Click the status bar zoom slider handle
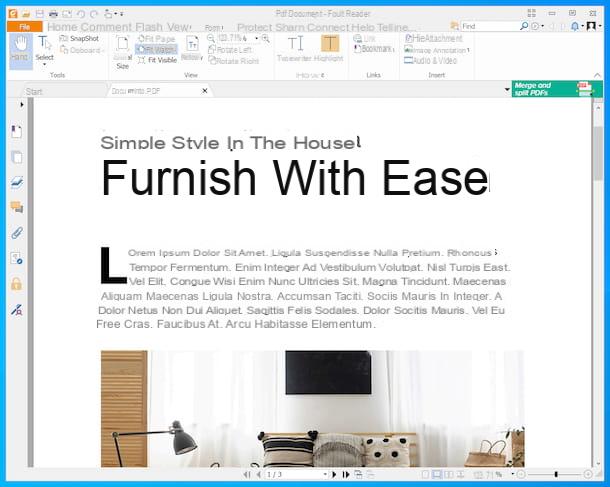The height and width of the screenshot is (487, 610). pyautogui.click(x=556, y=474)
